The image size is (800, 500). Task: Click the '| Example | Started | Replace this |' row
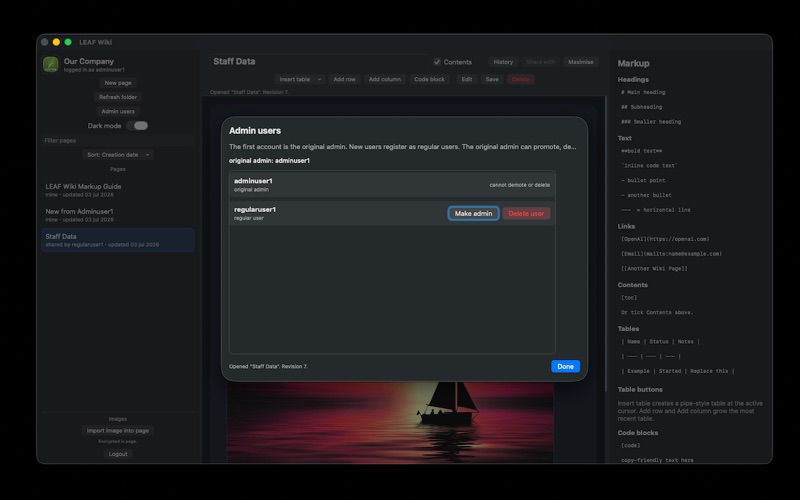tap(678, 371)
